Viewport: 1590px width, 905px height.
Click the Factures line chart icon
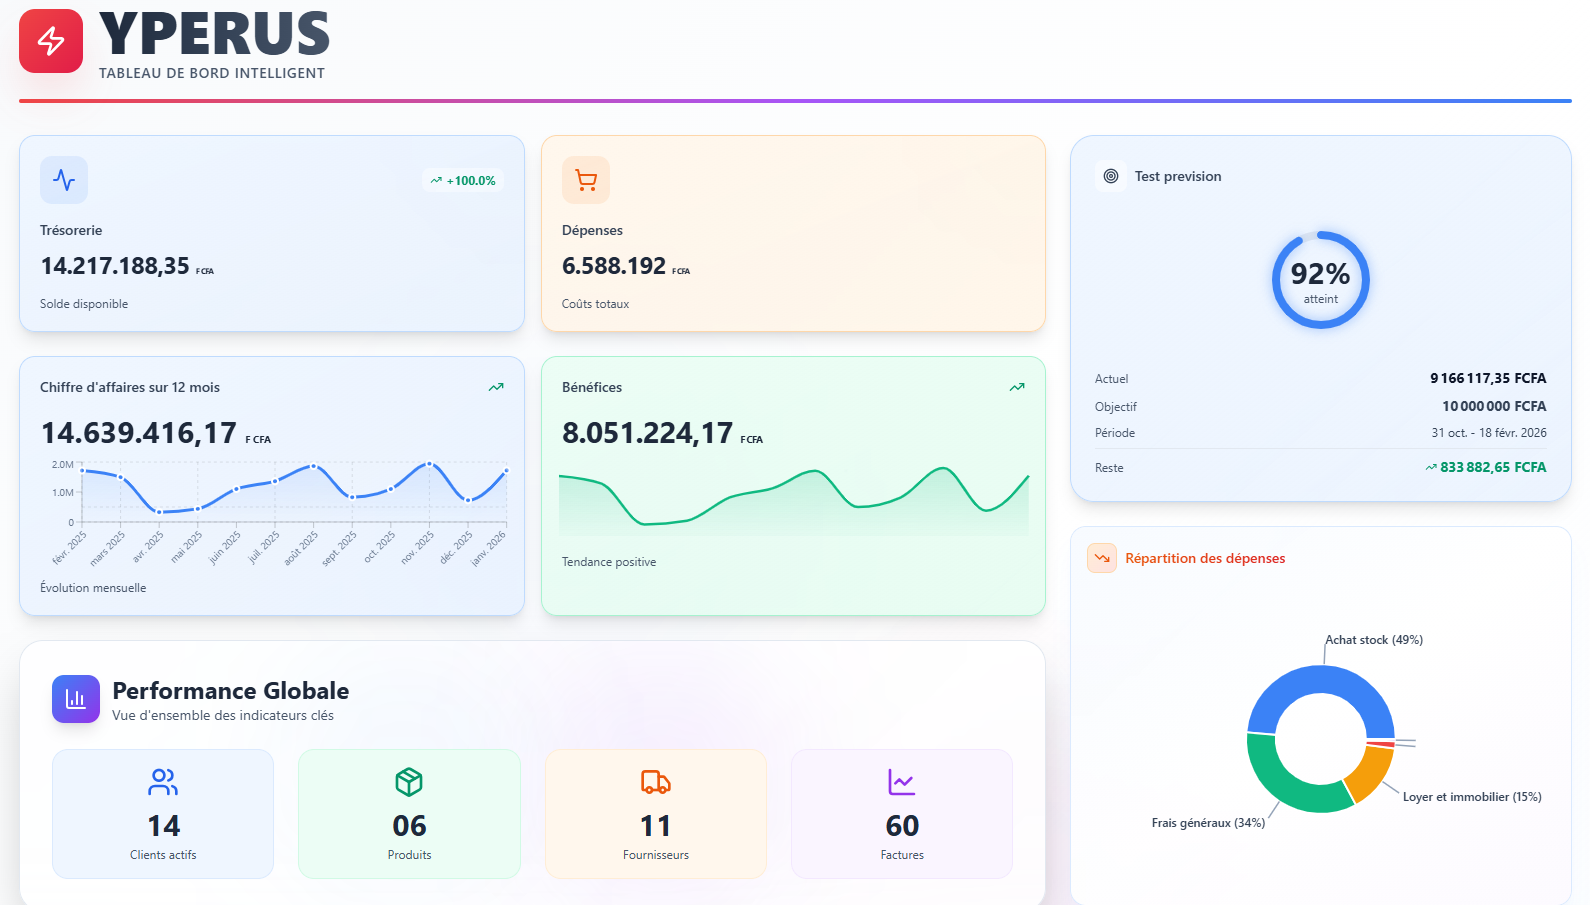(x=902, y=782)
